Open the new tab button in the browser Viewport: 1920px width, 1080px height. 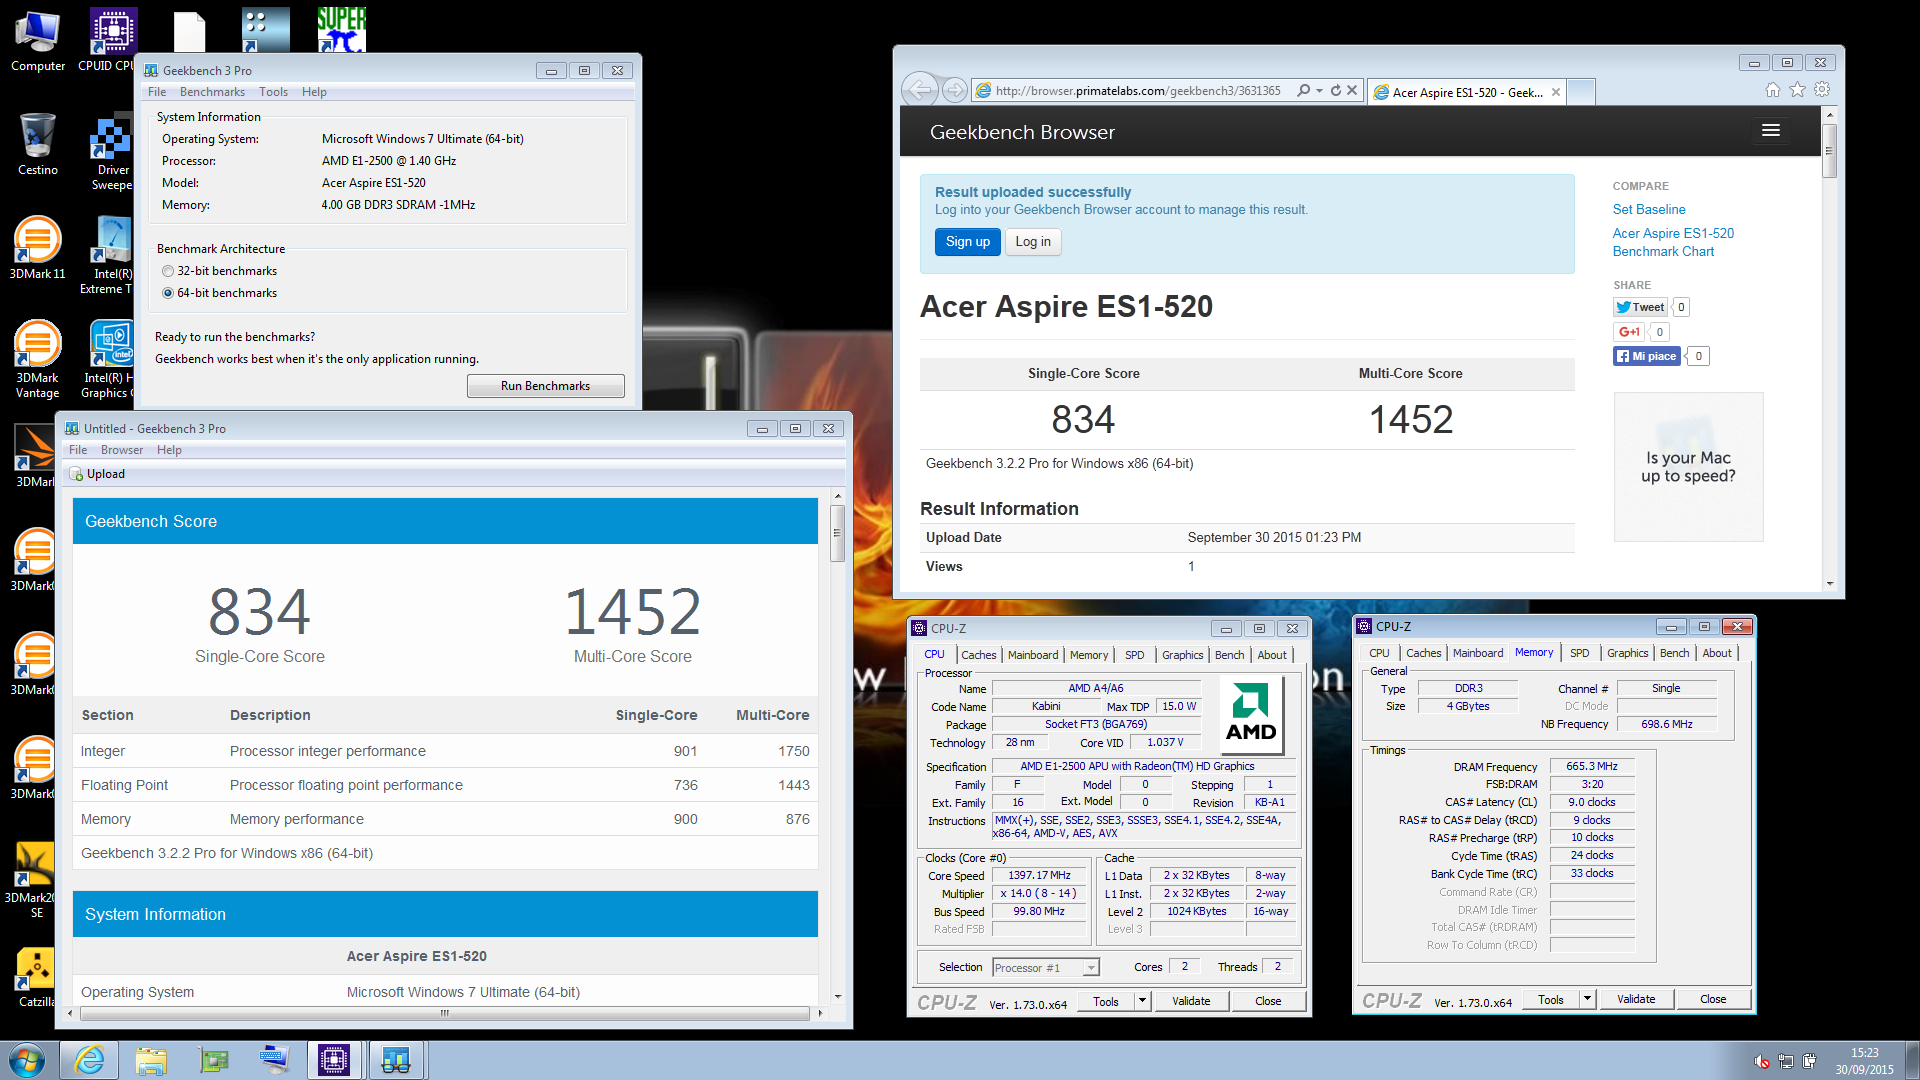(1580, 92)
